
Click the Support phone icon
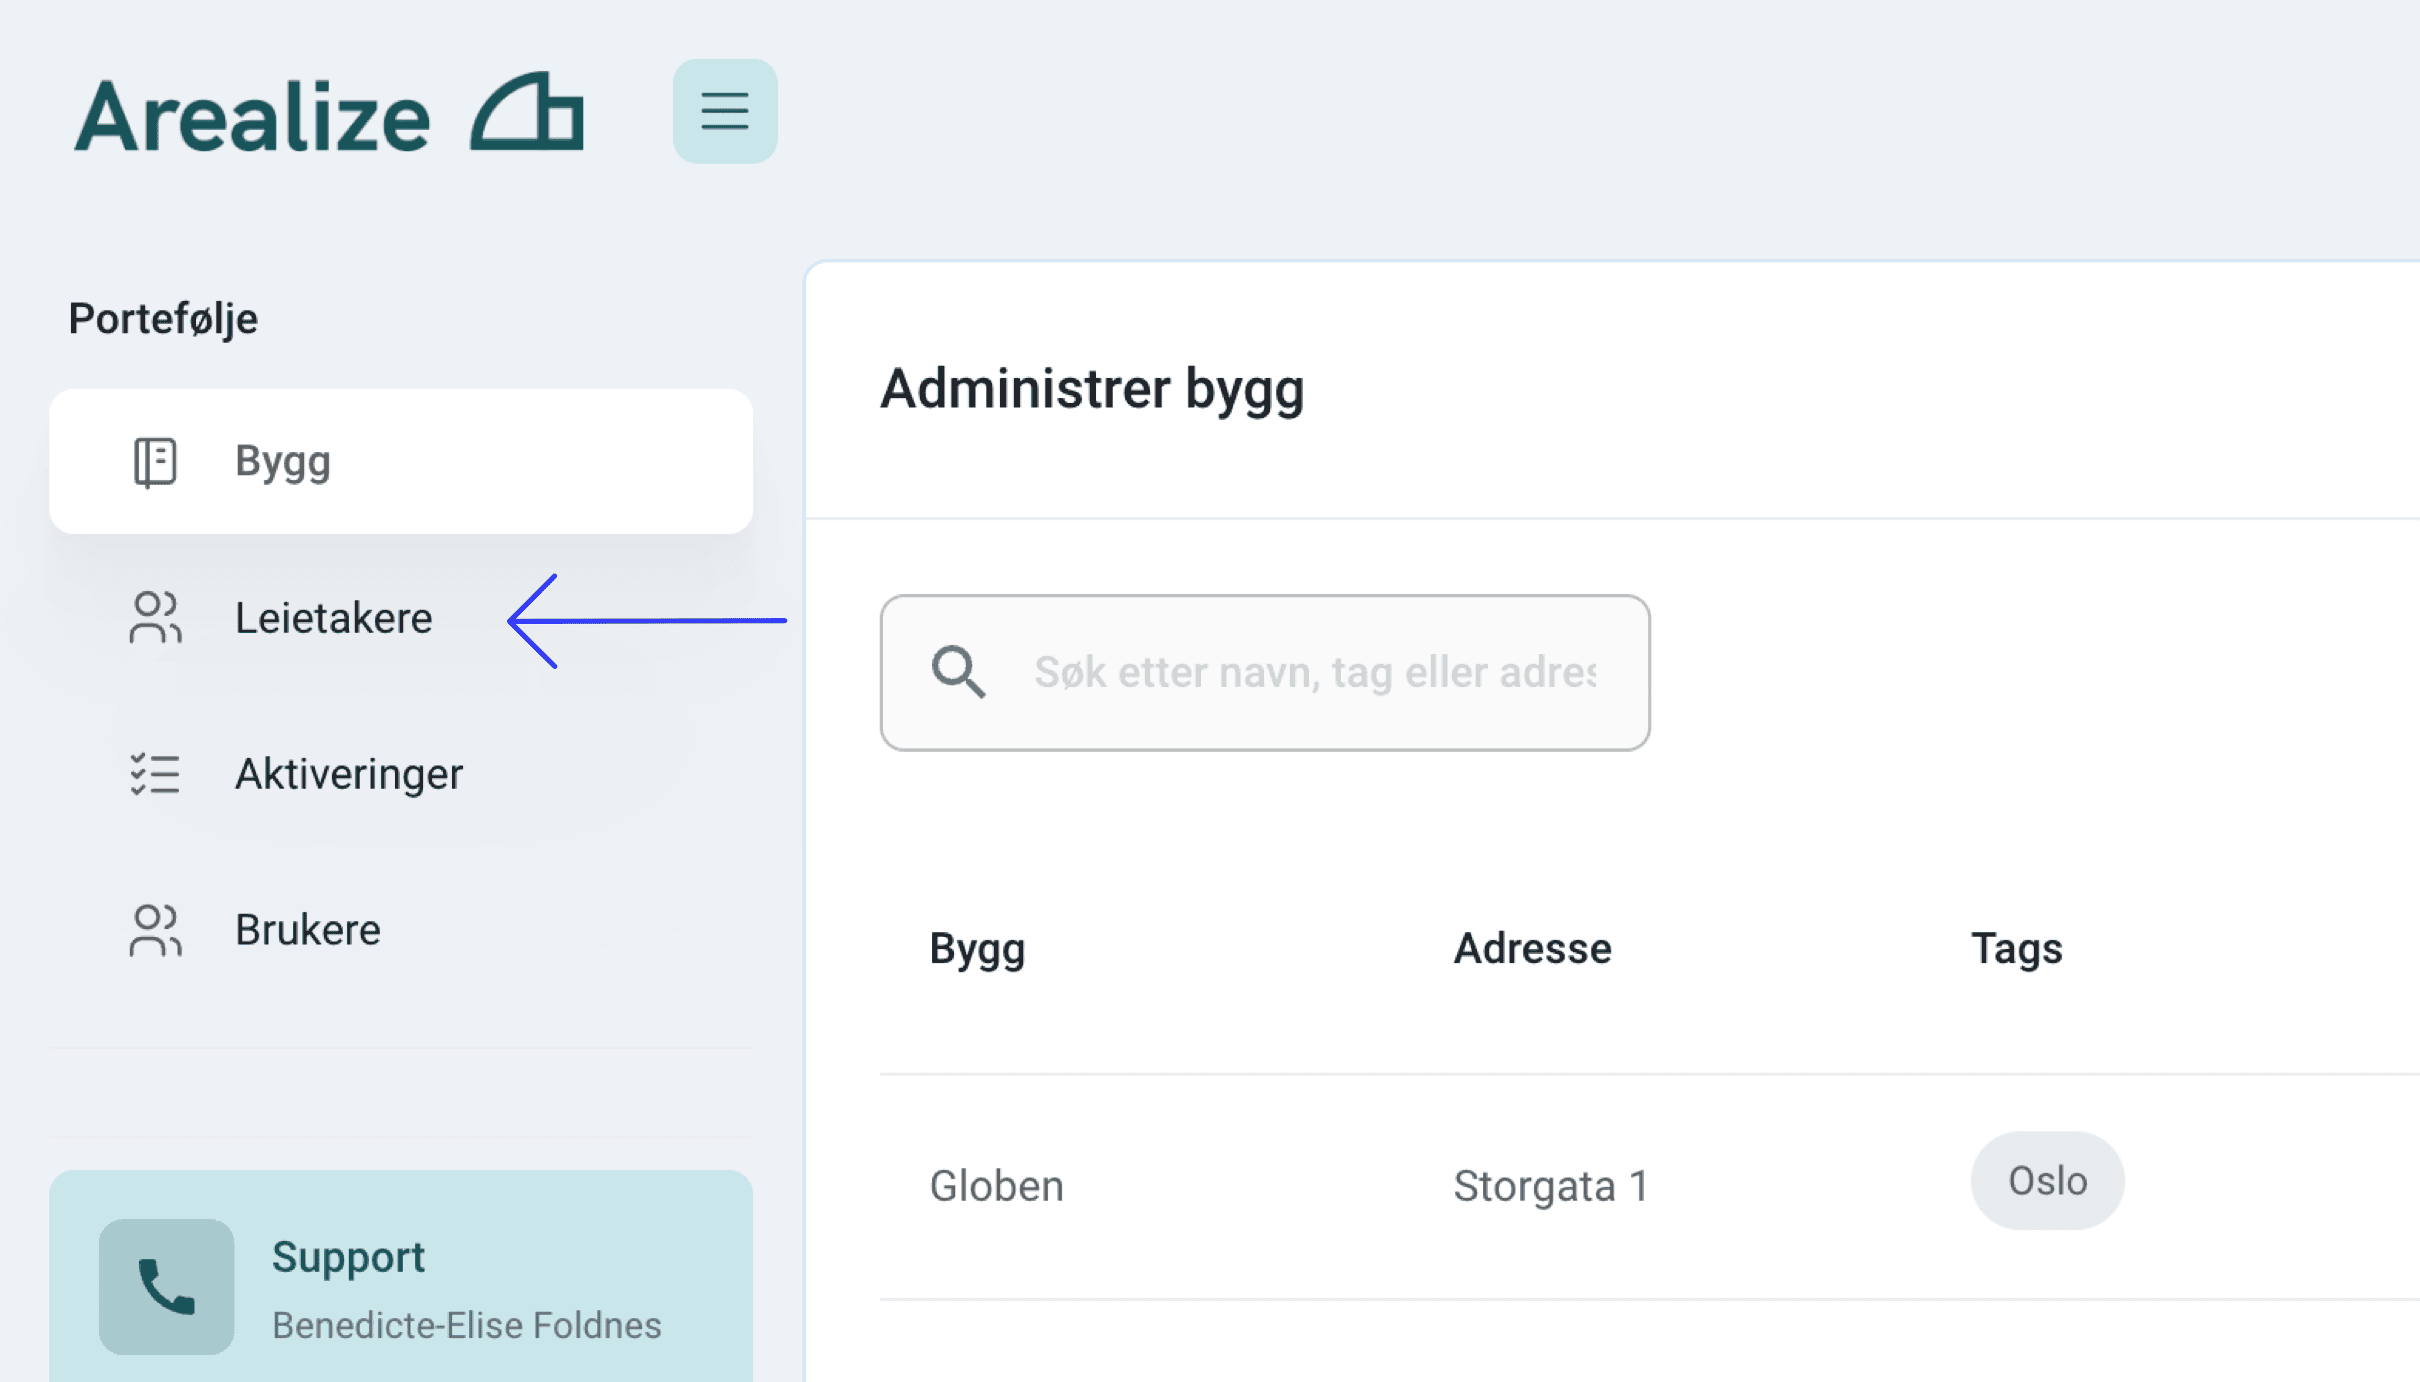pyautogui.click(x=166, y=1286)
